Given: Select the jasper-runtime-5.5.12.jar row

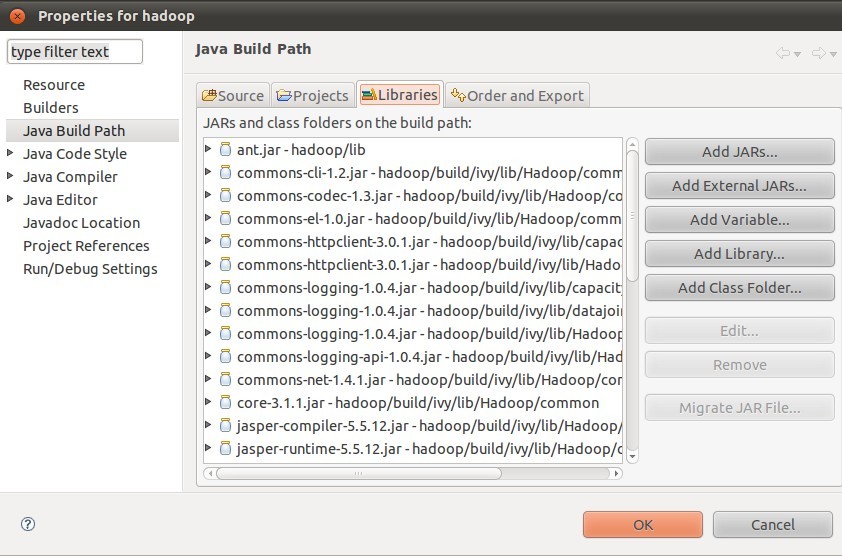Looking at the screenshot, I should 412,449.
